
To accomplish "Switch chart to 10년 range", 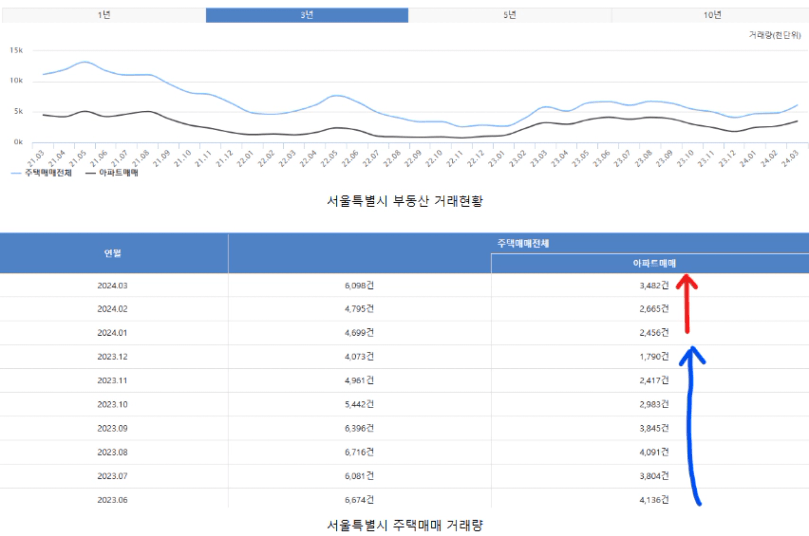I will [x=712, y=15].
